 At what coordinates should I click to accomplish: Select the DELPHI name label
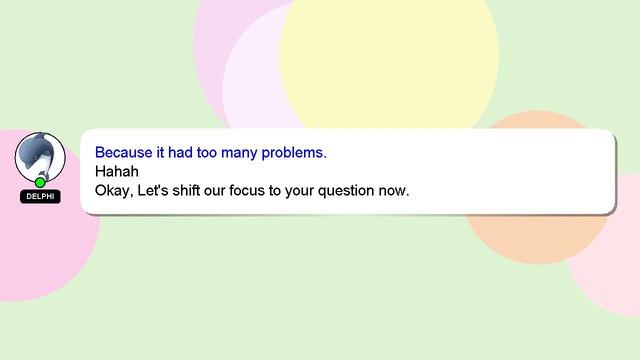click(40, 196)
